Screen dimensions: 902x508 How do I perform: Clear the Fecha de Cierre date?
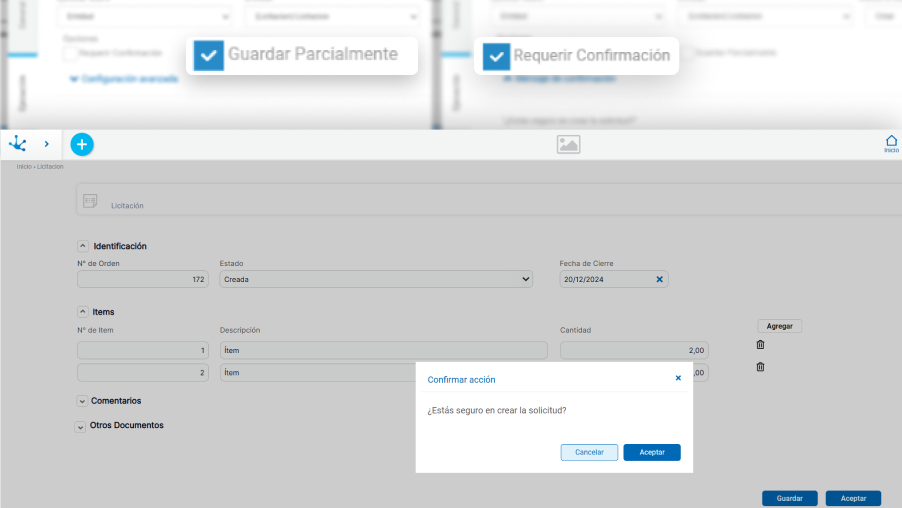click(659, 280)
